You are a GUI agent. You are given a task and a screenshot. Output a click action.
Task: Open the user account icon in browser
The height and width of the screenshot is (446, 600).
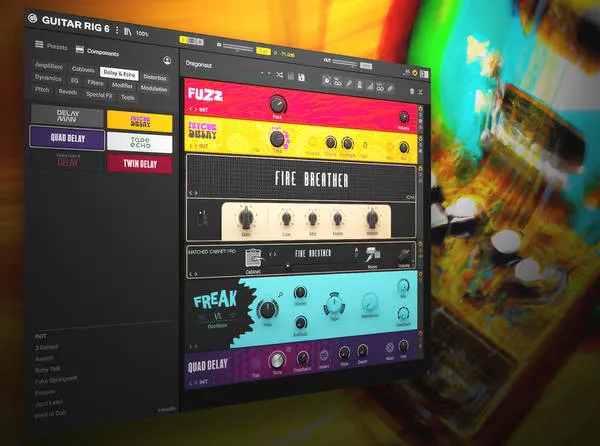167,61
